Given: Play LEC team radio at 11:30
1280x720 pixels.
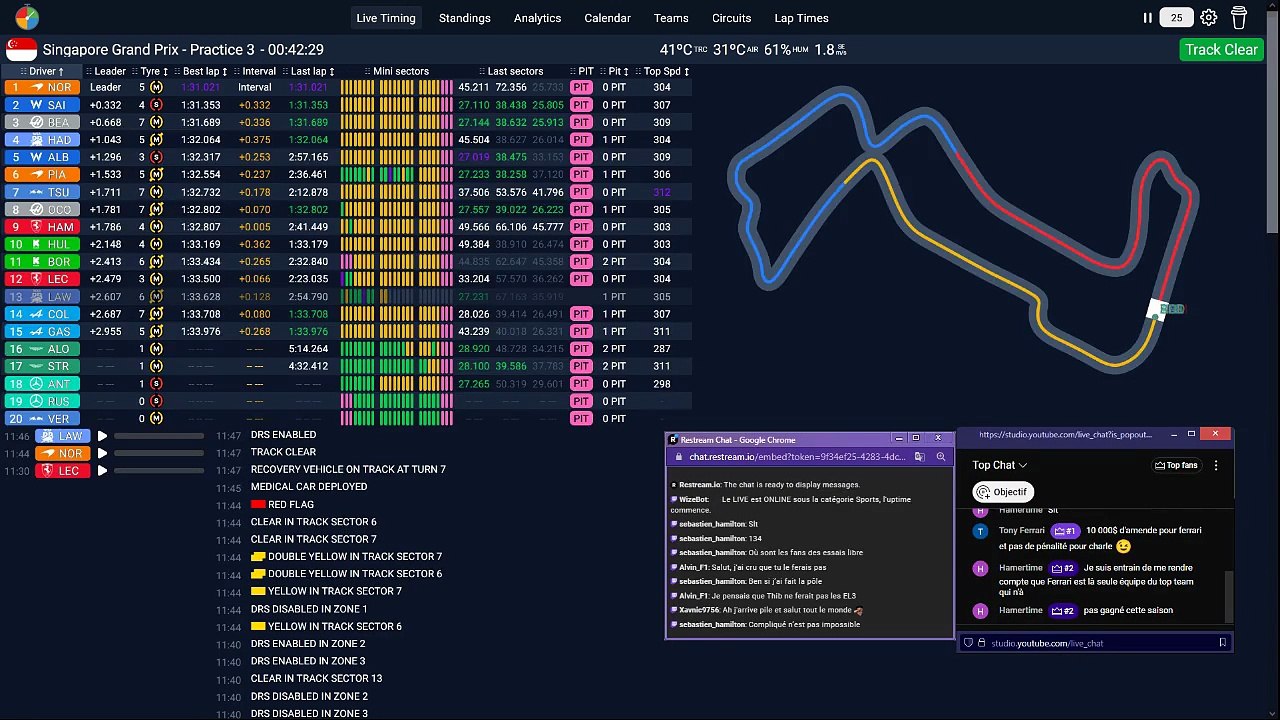Looking at the screenshot, I should coord(102,471).
